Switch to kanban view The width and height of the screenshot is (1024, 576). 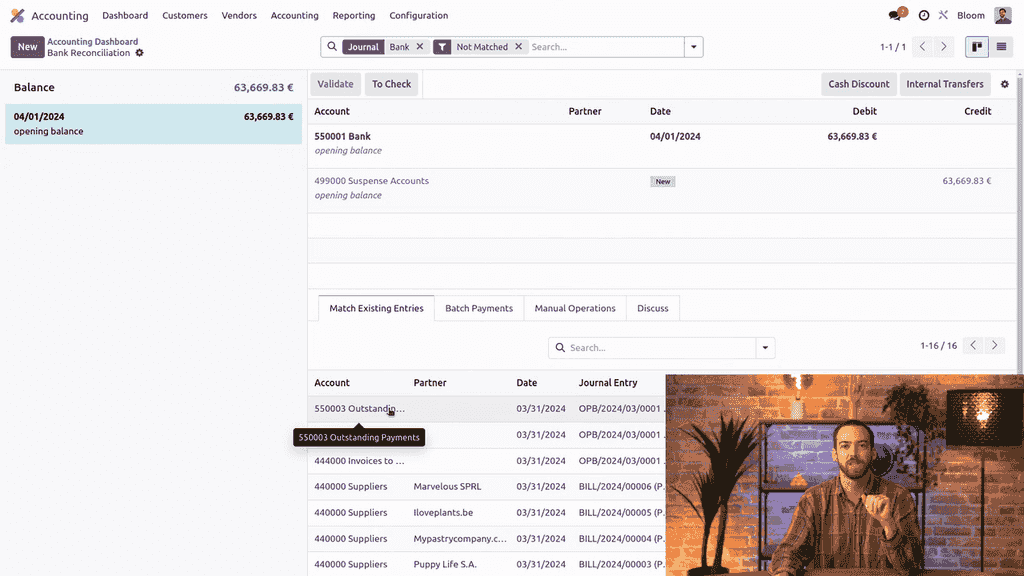tap(976, 47)
